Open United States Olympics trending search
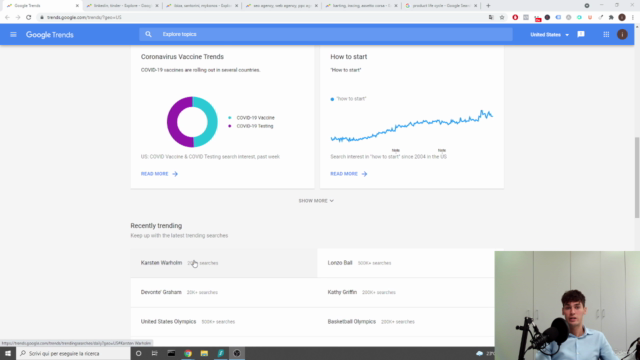Screen dimensions: 640x360 224,322
